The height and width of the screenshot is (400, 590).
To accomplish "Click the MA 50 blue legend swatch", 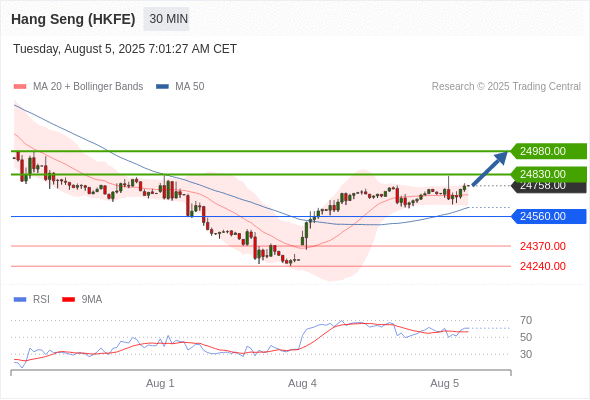I will coord(162,87).
